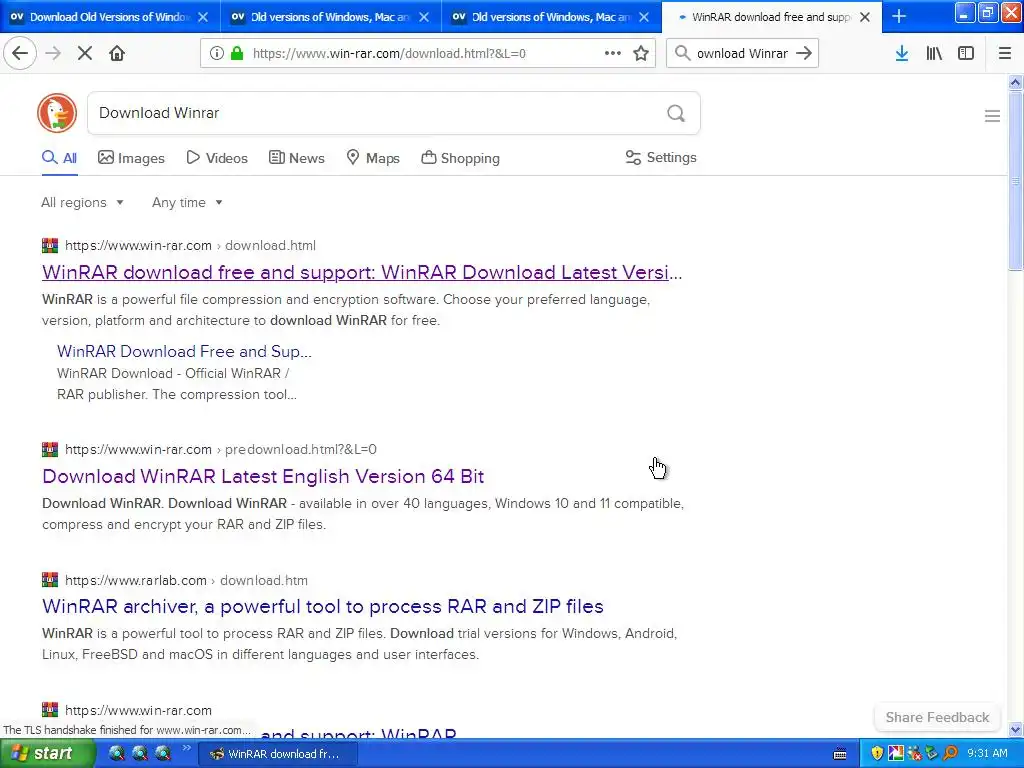
Task: Close the 'Download Old Versions of Windo' tab
Action: (203, 17)
